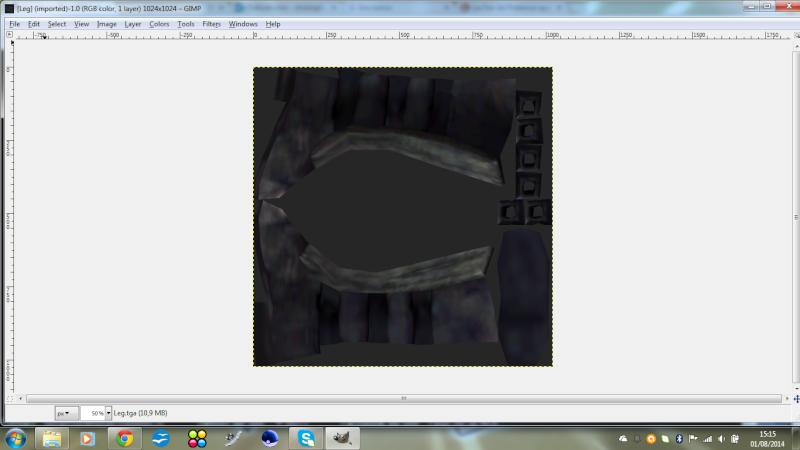Click the GIMP window icon in title bar

point(9,8)
